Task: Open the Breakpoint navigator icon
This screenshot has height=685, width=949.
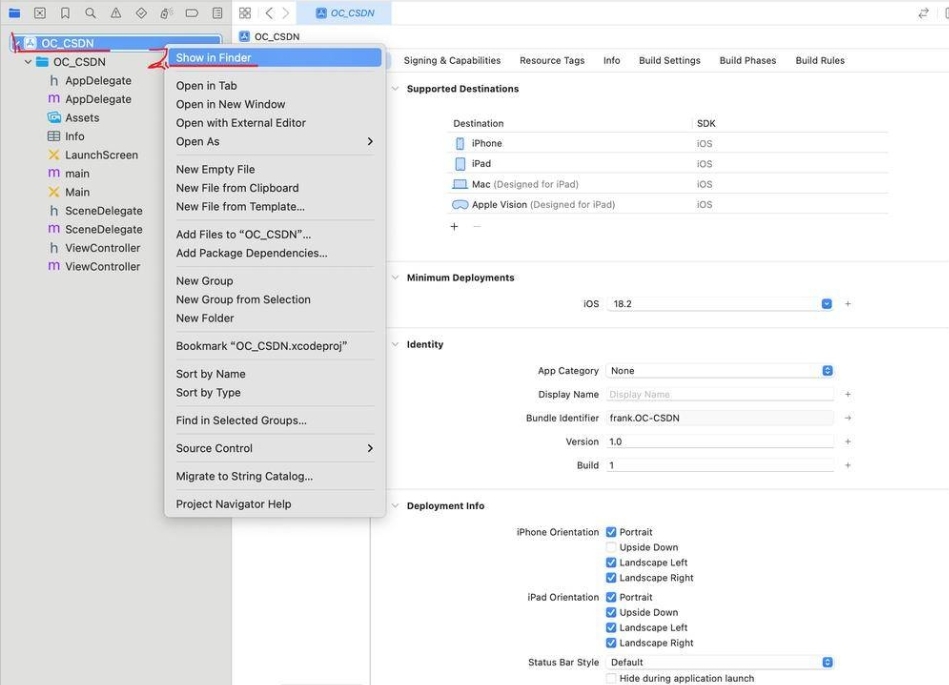Action: (192, 13)
